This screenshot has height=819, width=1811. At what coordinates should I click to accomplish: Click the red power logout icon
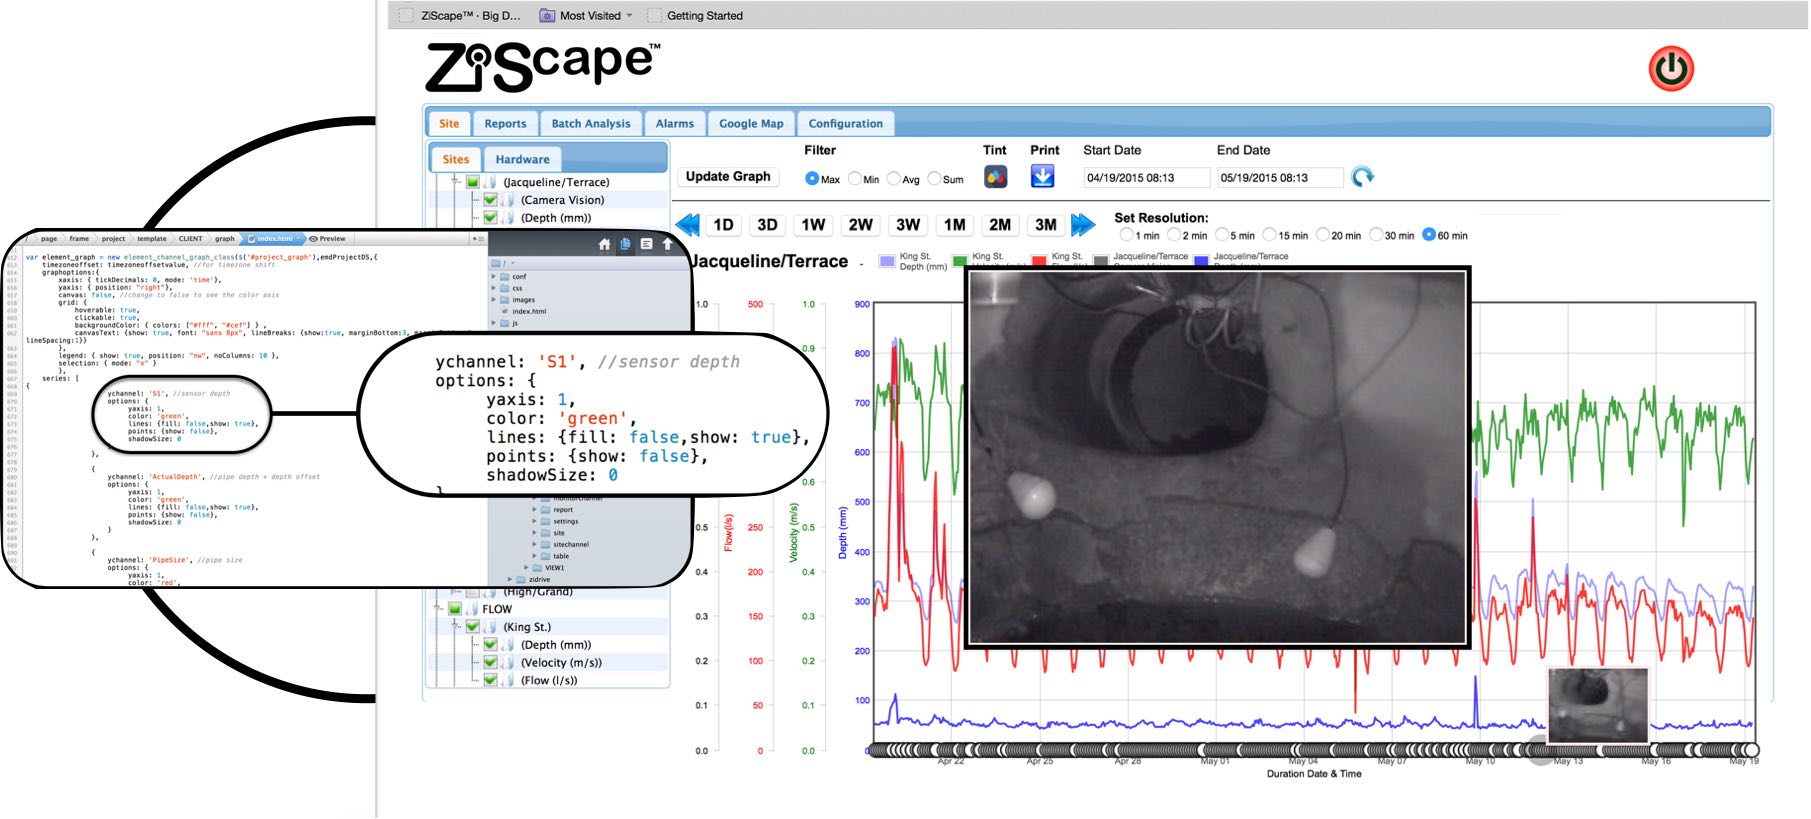point(1671,69)
